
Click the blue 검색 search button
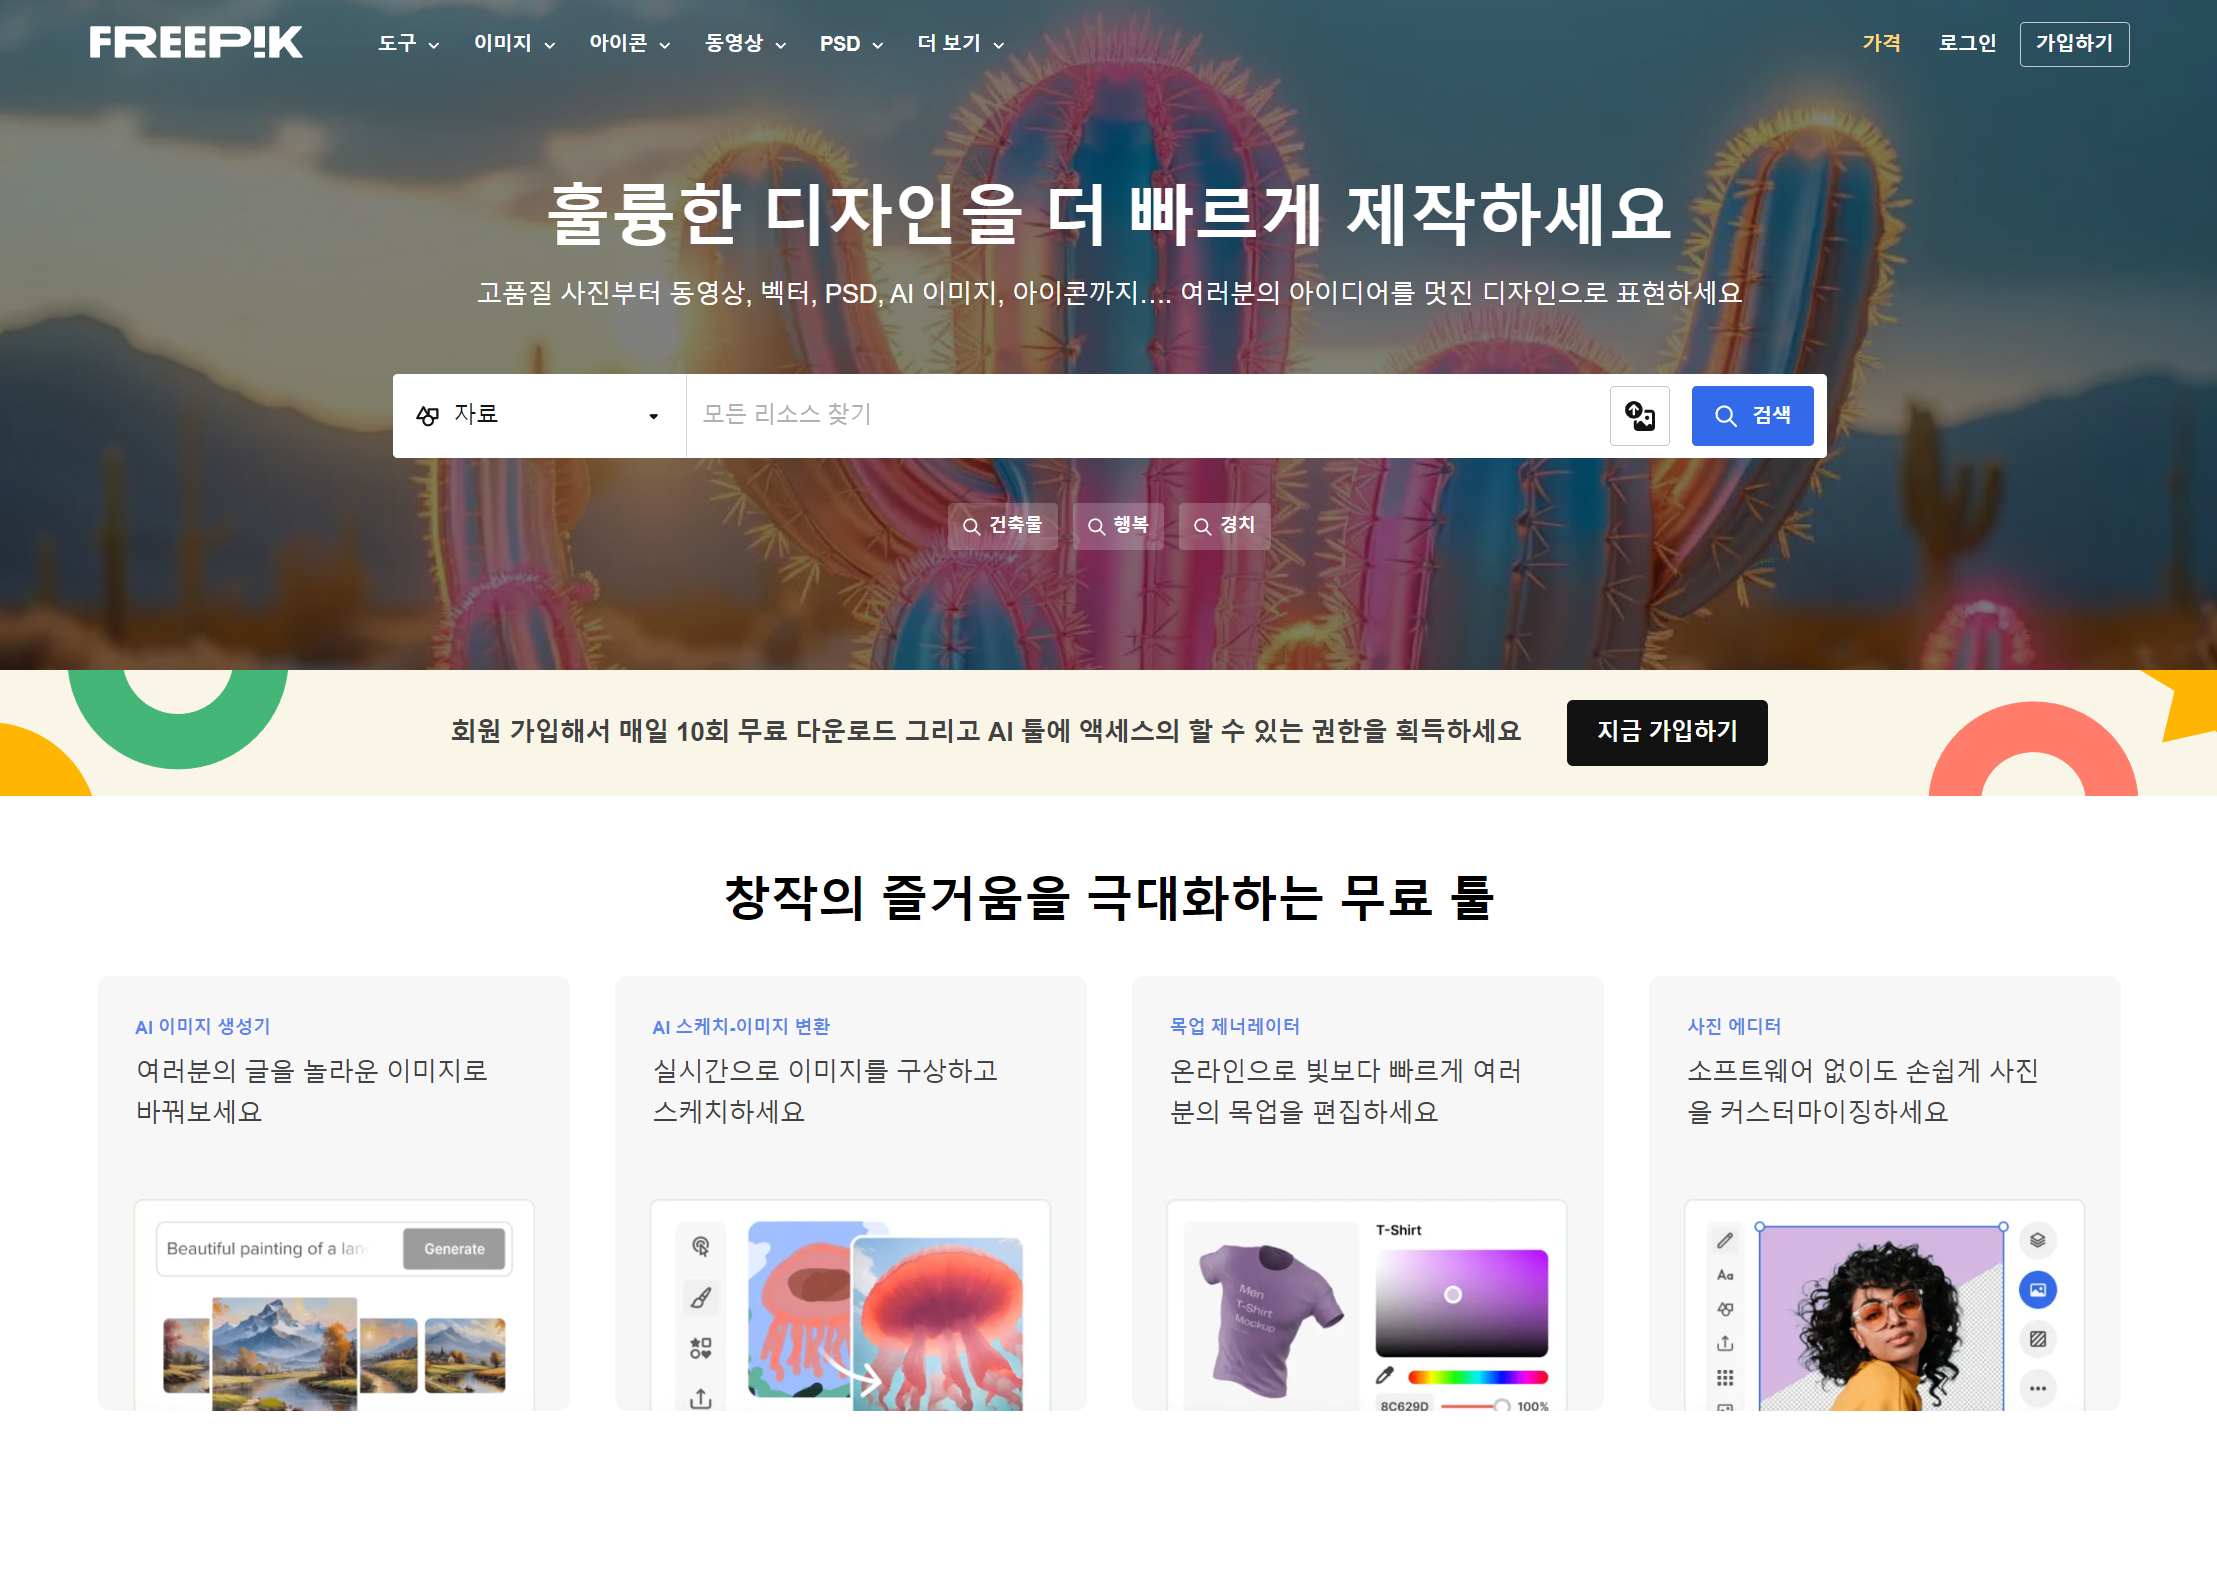pos(1752,415)
